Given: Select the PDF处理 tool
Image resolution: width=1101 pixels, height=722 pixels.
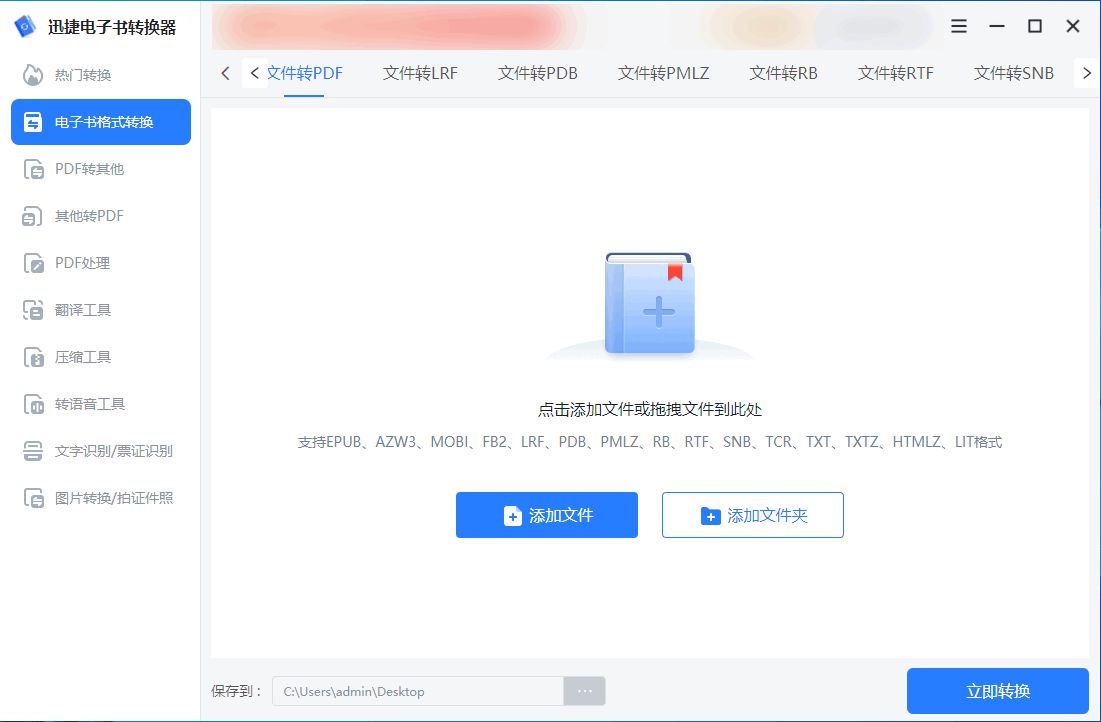Looking at the screenshot, I should (x=78, y=263).
